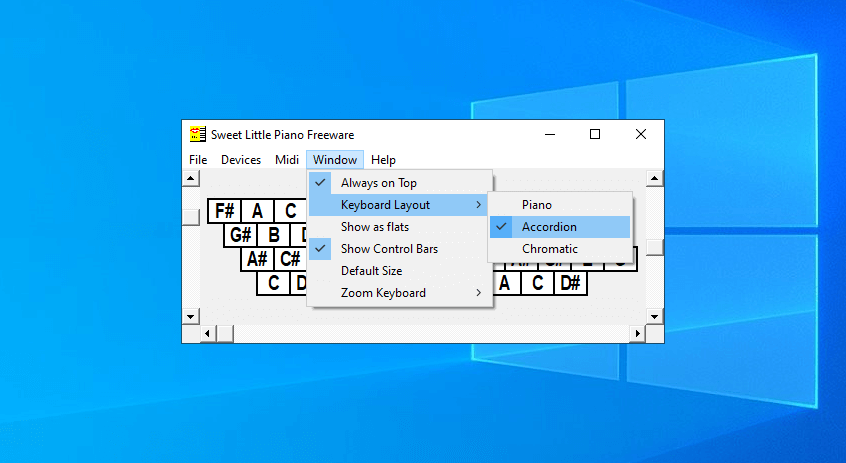This screenshot has height=463, width=846.
Task: Click the horizontal scrollbar left arrow
Action: pos(208,333)
